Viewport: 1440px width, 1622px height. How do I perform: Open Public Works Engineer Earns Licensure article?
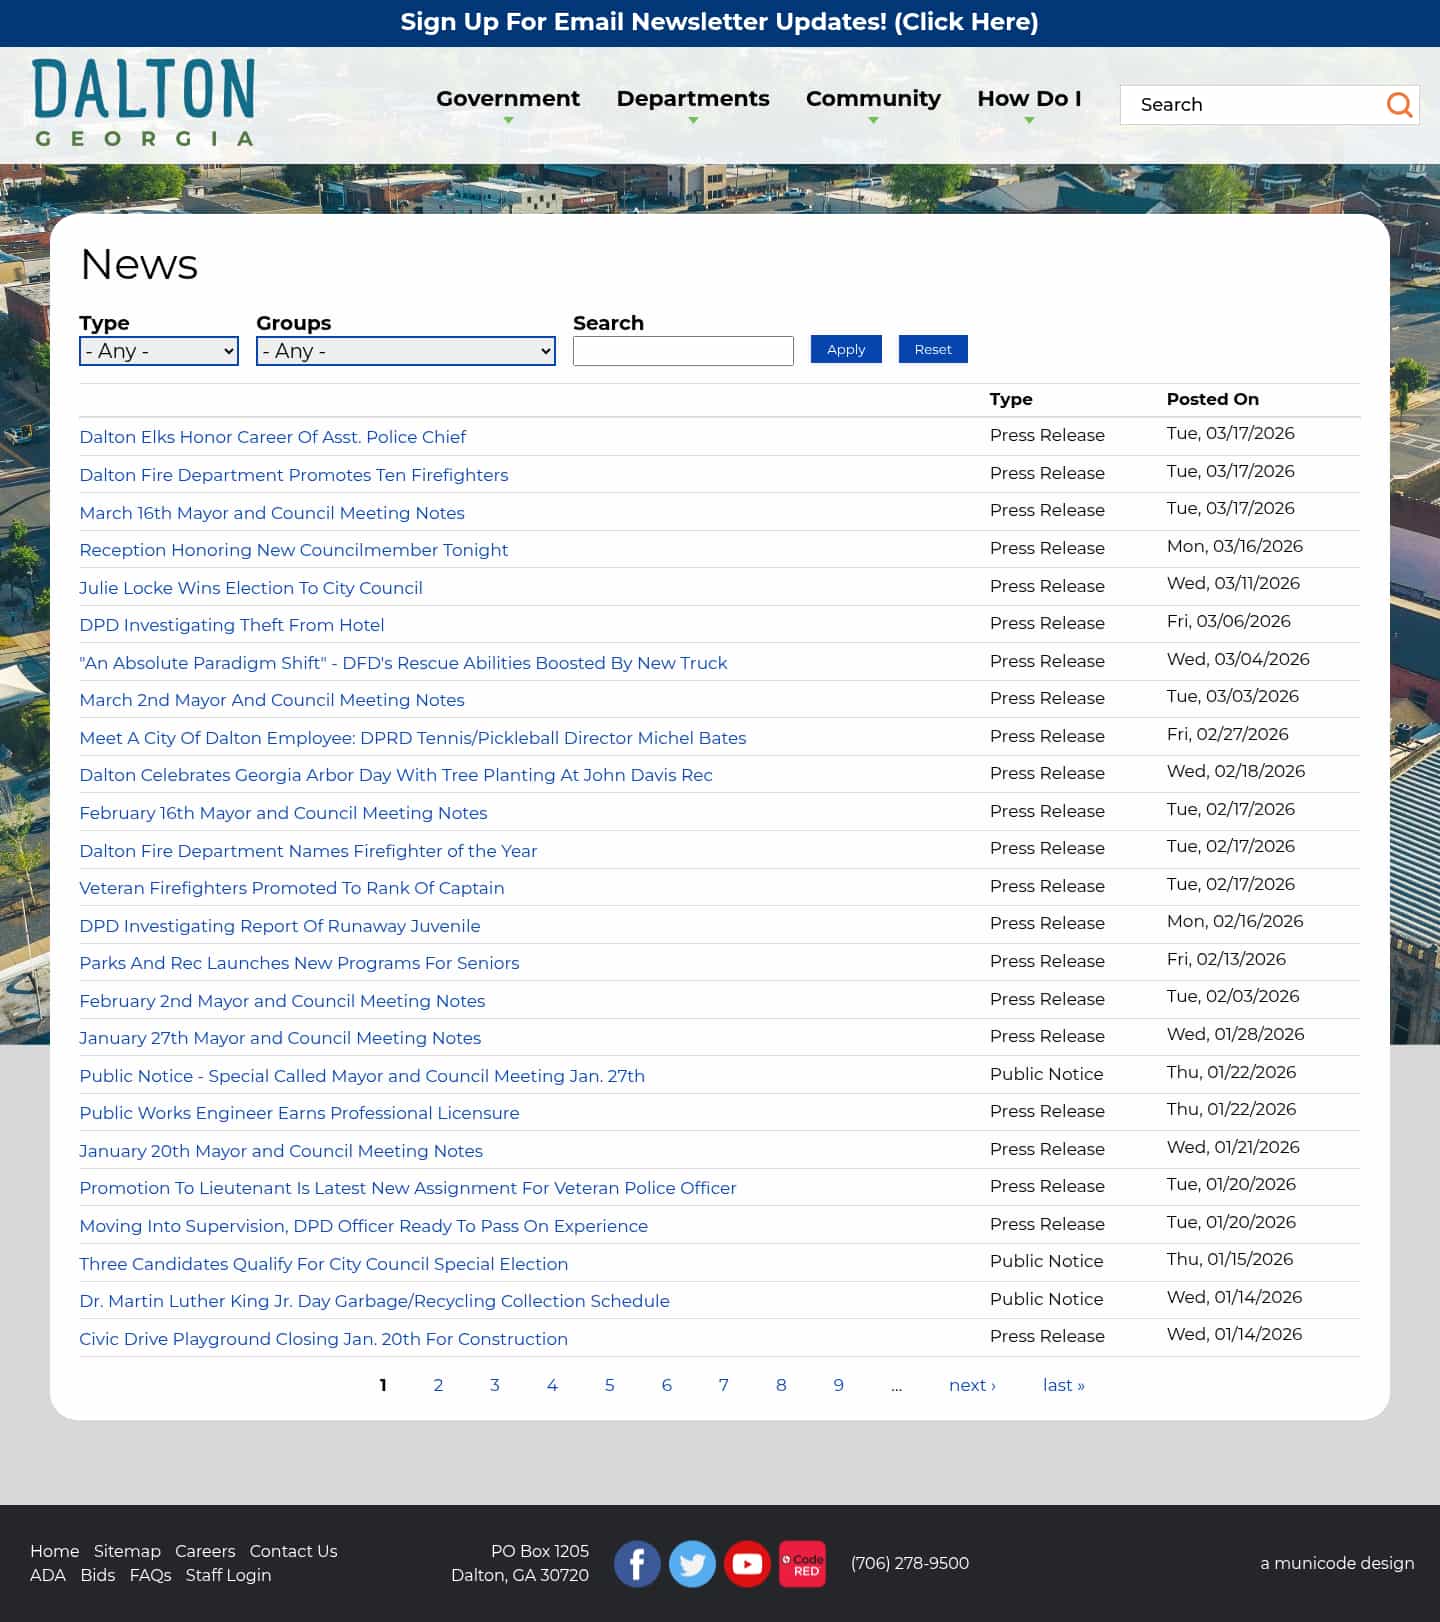(x=299, y=1113)
